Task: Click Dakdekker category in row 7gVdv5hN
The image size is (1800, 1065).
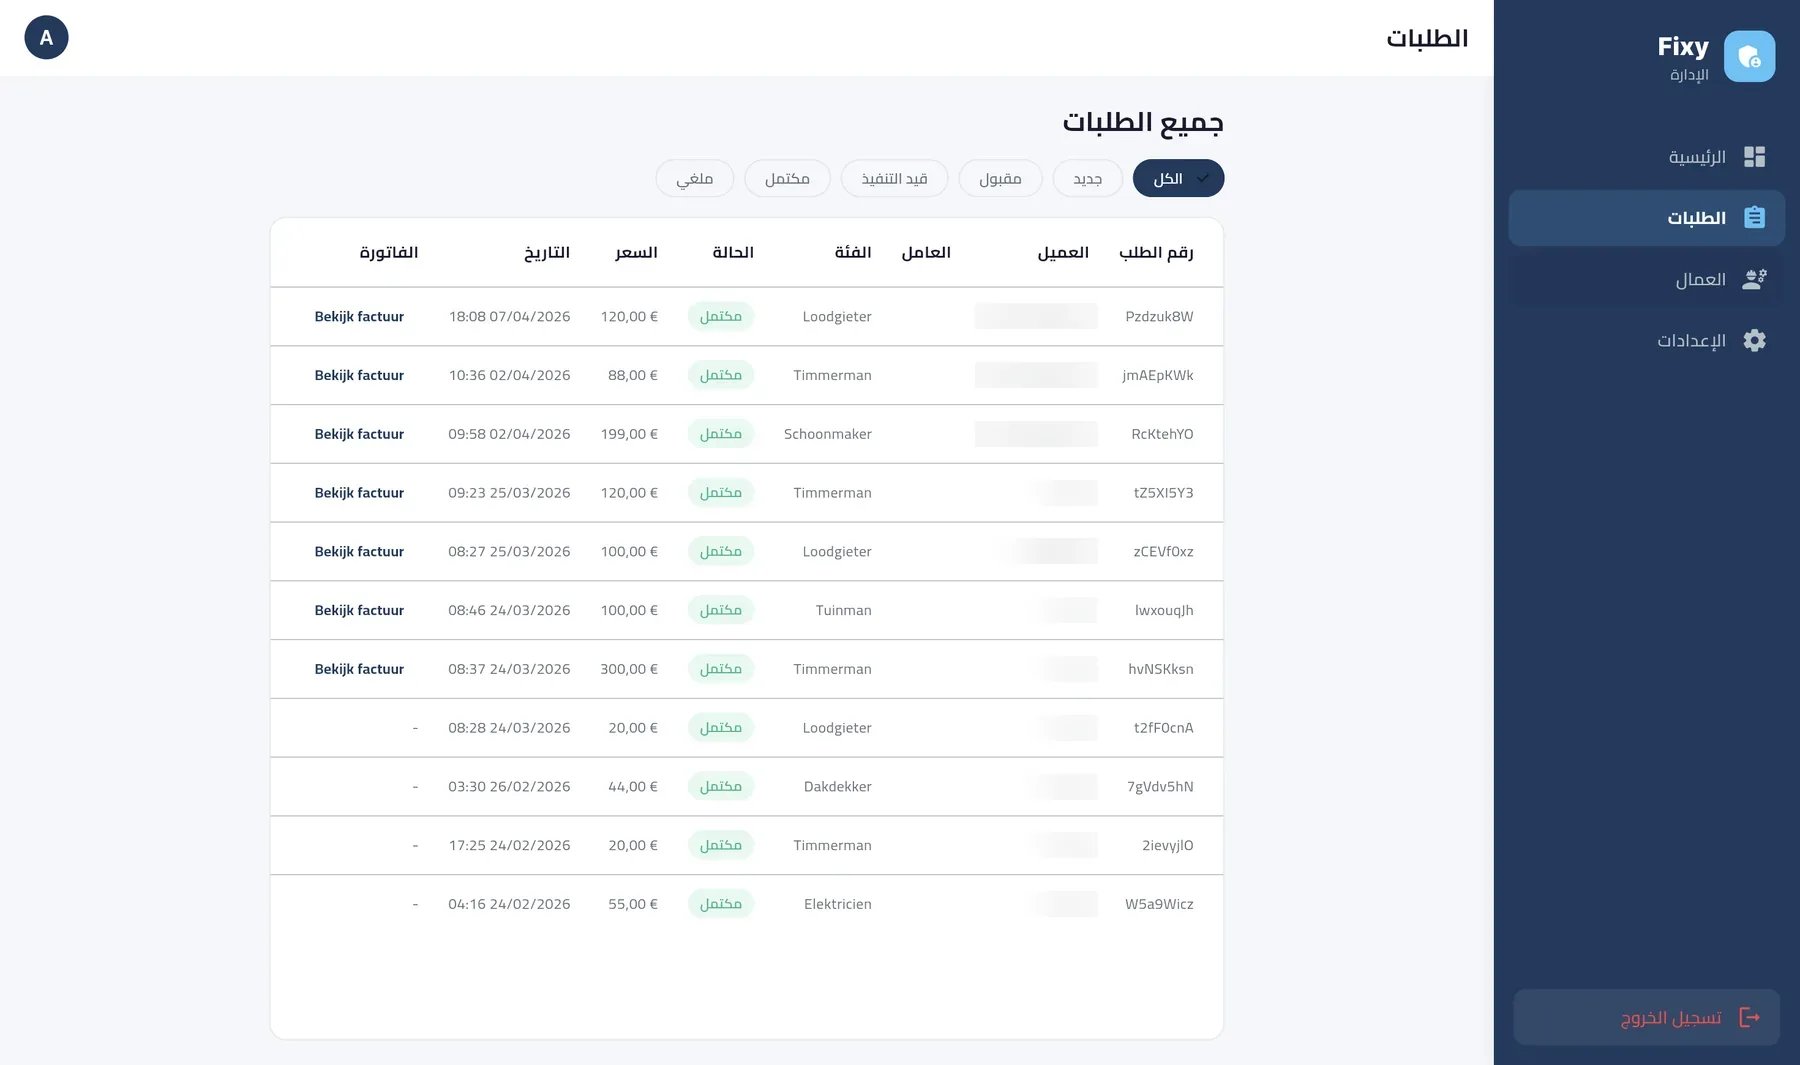Action: (x=838, y=786)
